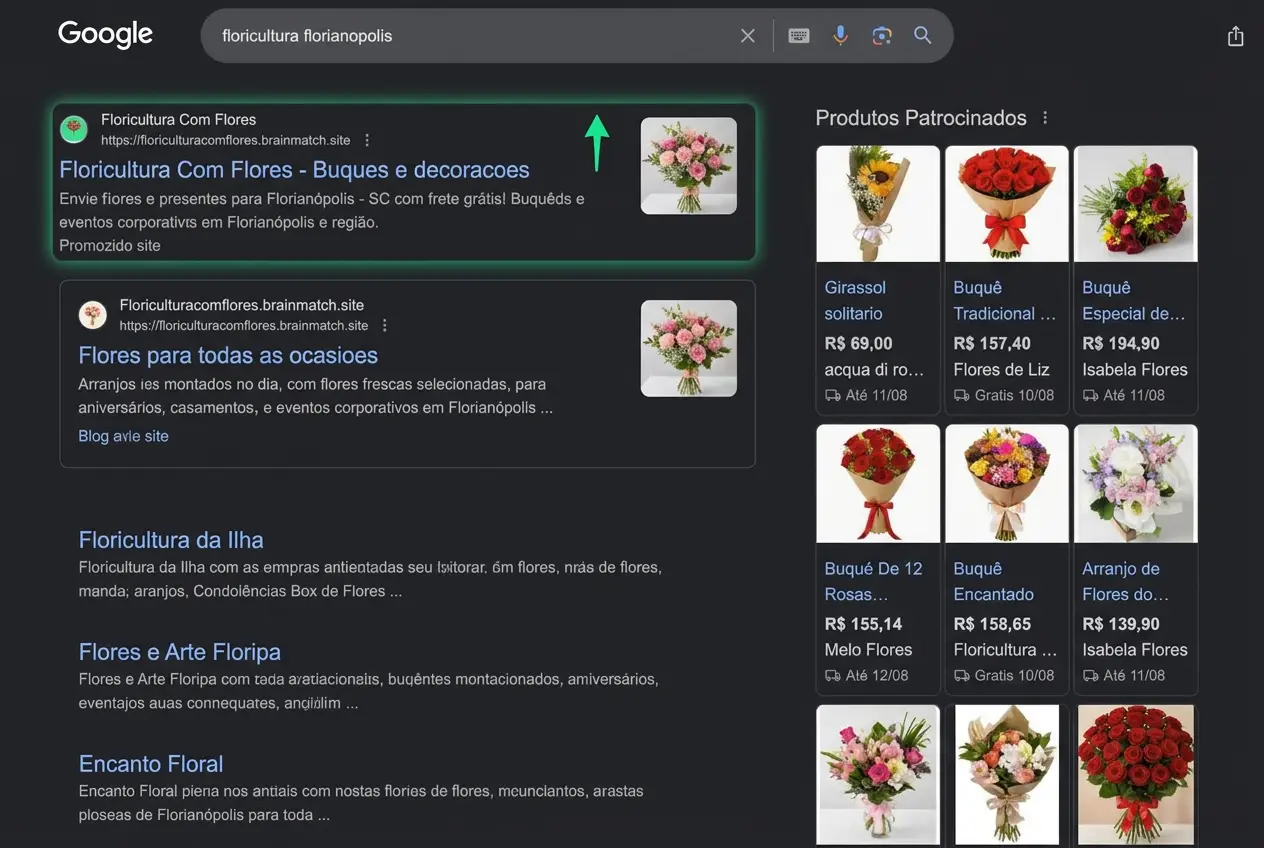Open Floricultura da Ilha result
Screen dimensions: 1264x848
tap(171, 540)
